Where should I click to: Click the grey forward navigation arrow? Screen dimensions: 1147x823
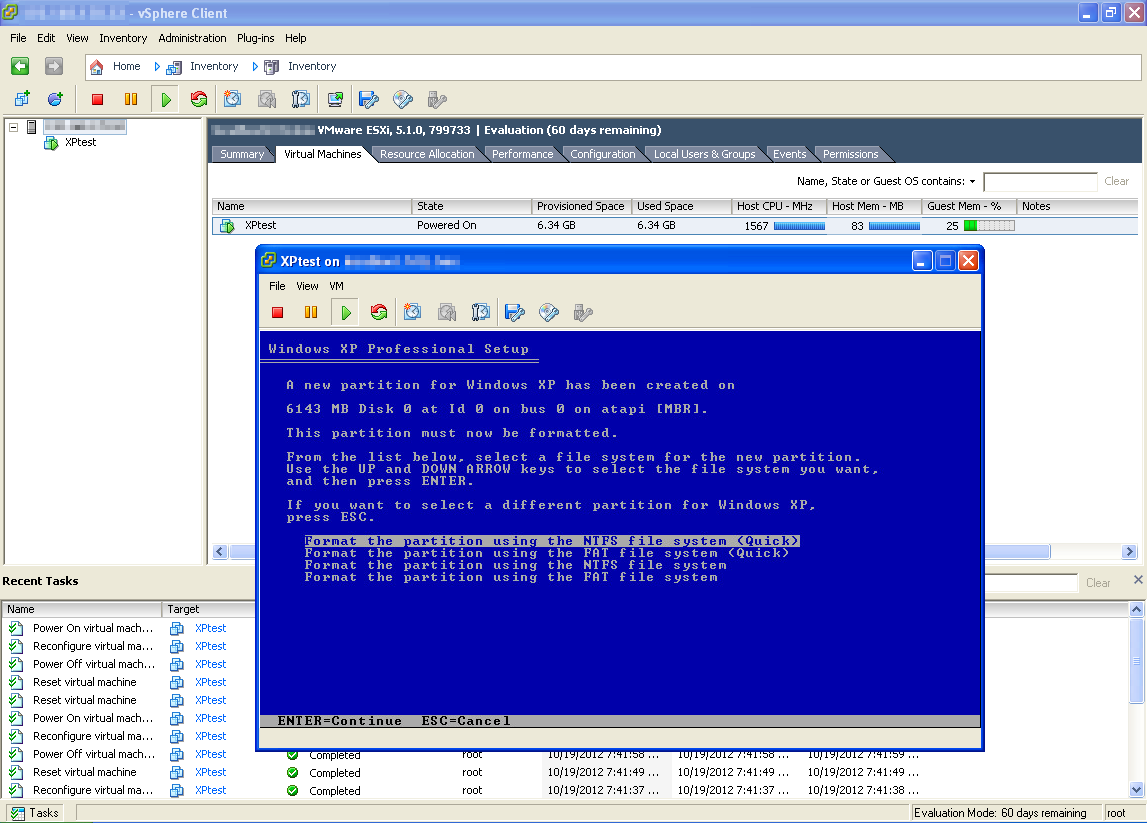pos(54,67)
